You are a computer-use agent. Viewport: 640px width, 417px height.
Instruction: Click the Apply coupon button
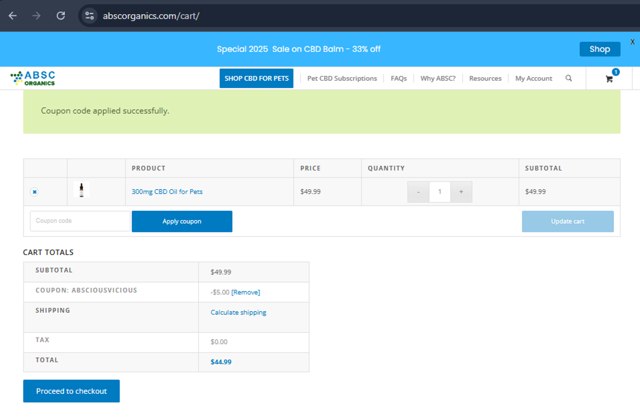click(182, 221)
